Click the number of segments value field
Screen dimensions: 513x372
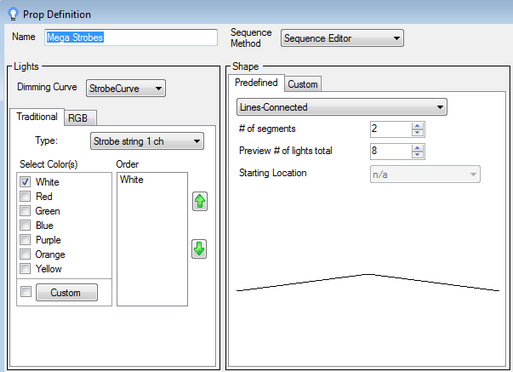pos(391,129)
